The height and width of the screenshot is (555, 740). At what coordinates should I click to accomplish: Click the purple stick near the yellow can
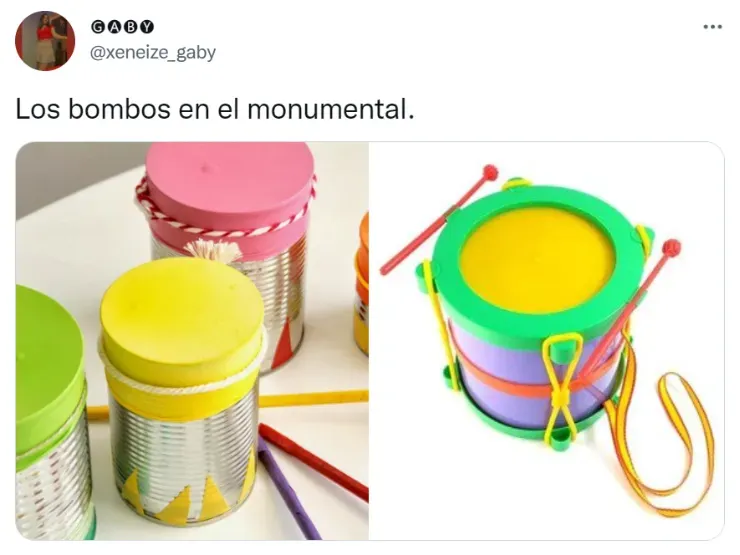[289, 491]
